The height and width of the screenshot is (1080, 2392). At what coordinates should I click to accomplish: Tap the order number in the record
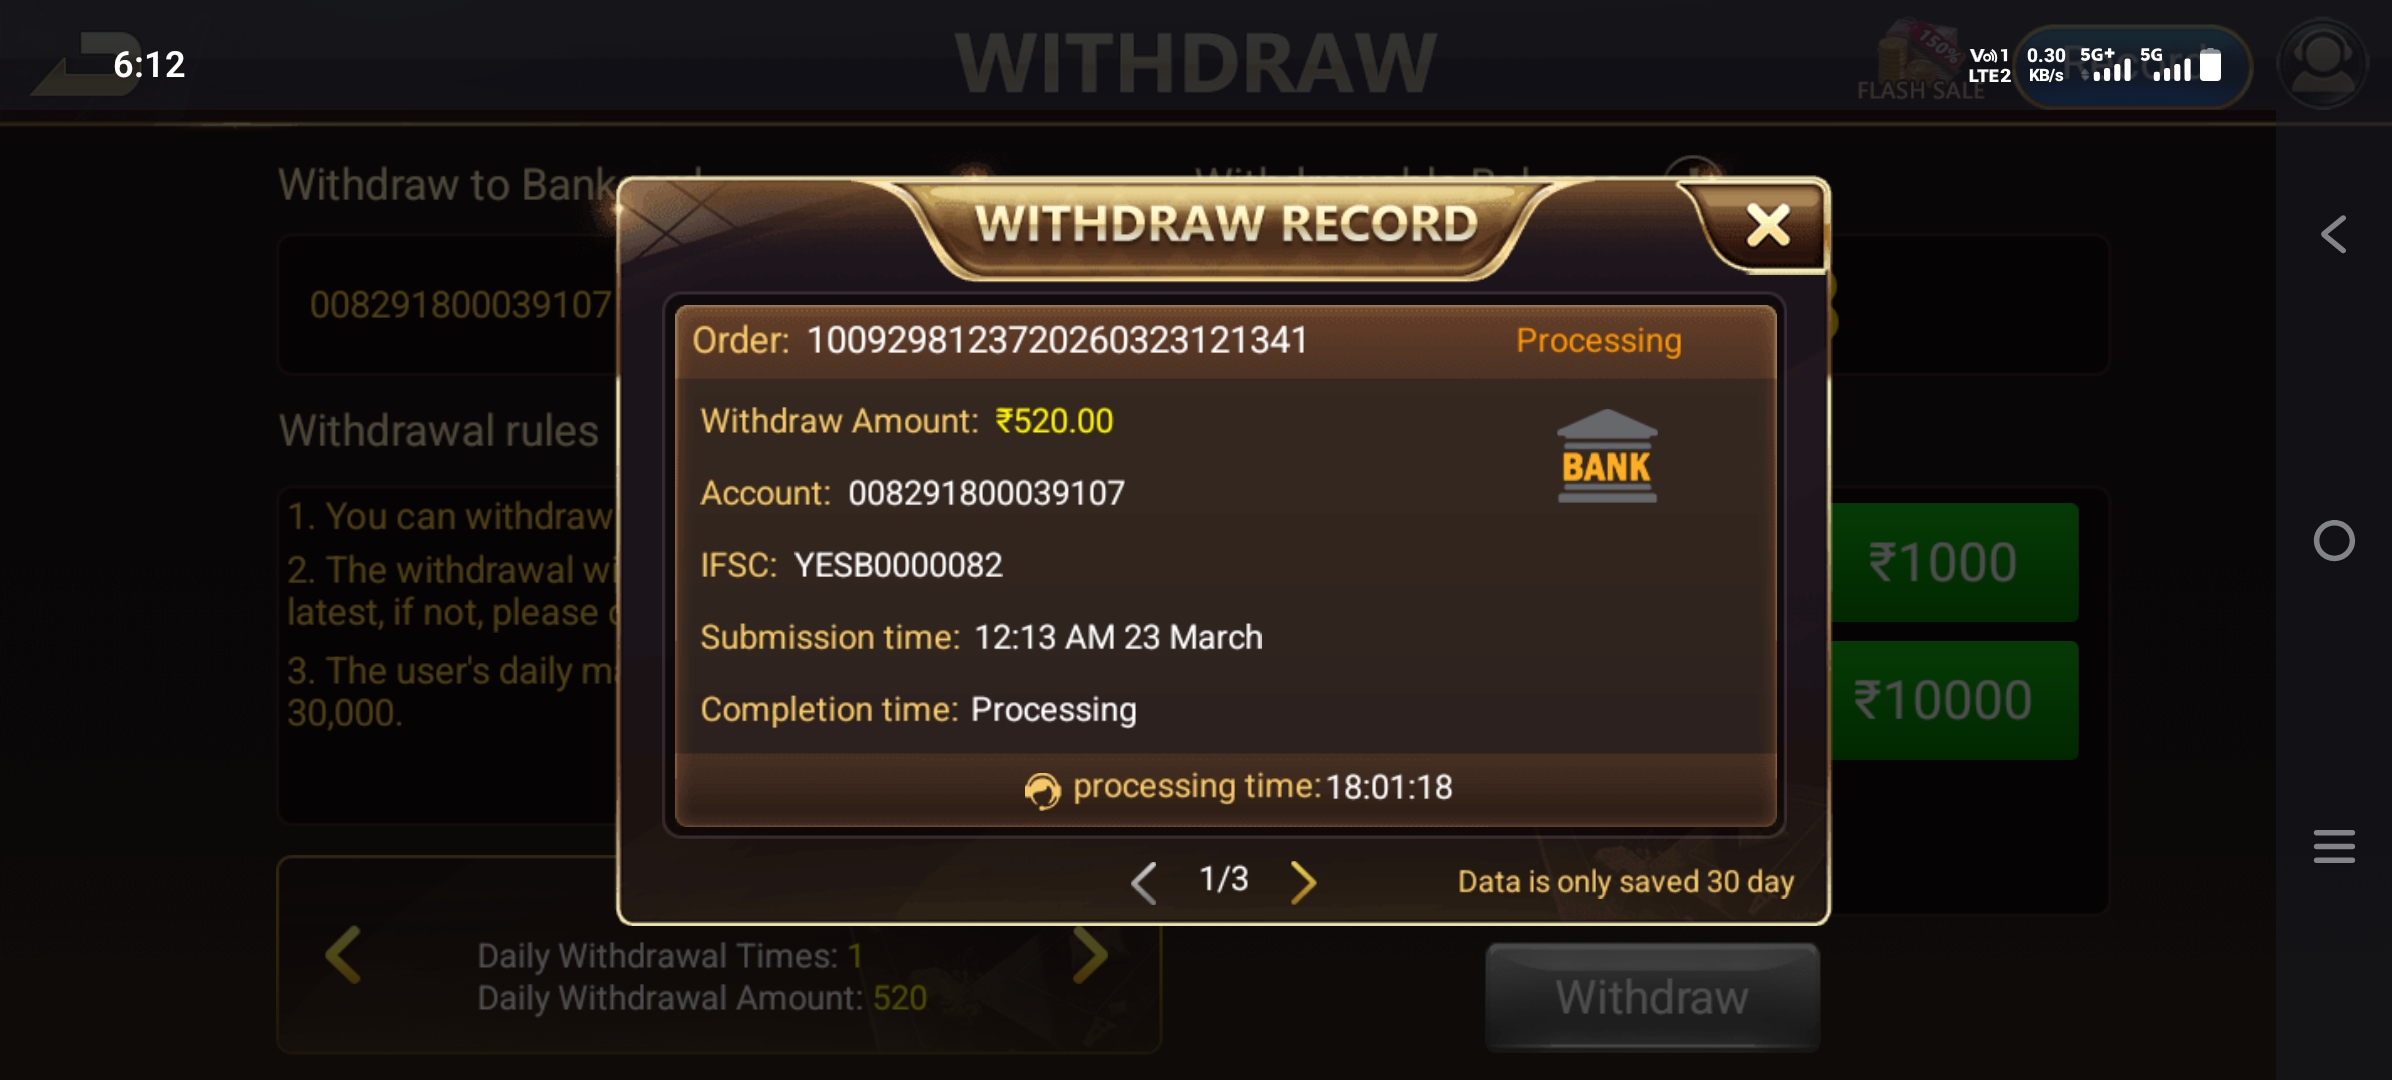click(1057, 341)
